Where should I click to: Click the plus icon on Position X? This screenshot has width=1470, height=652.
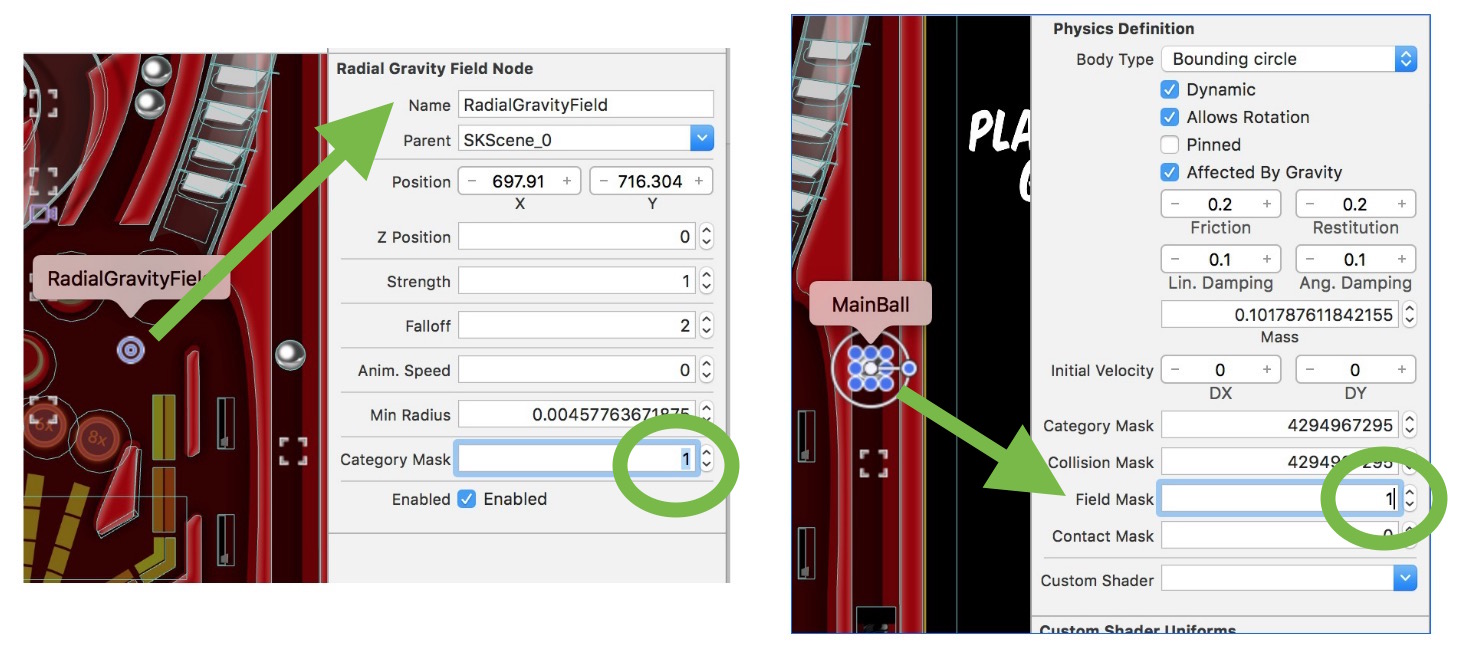pyautogui.click(x=567, y=182)
